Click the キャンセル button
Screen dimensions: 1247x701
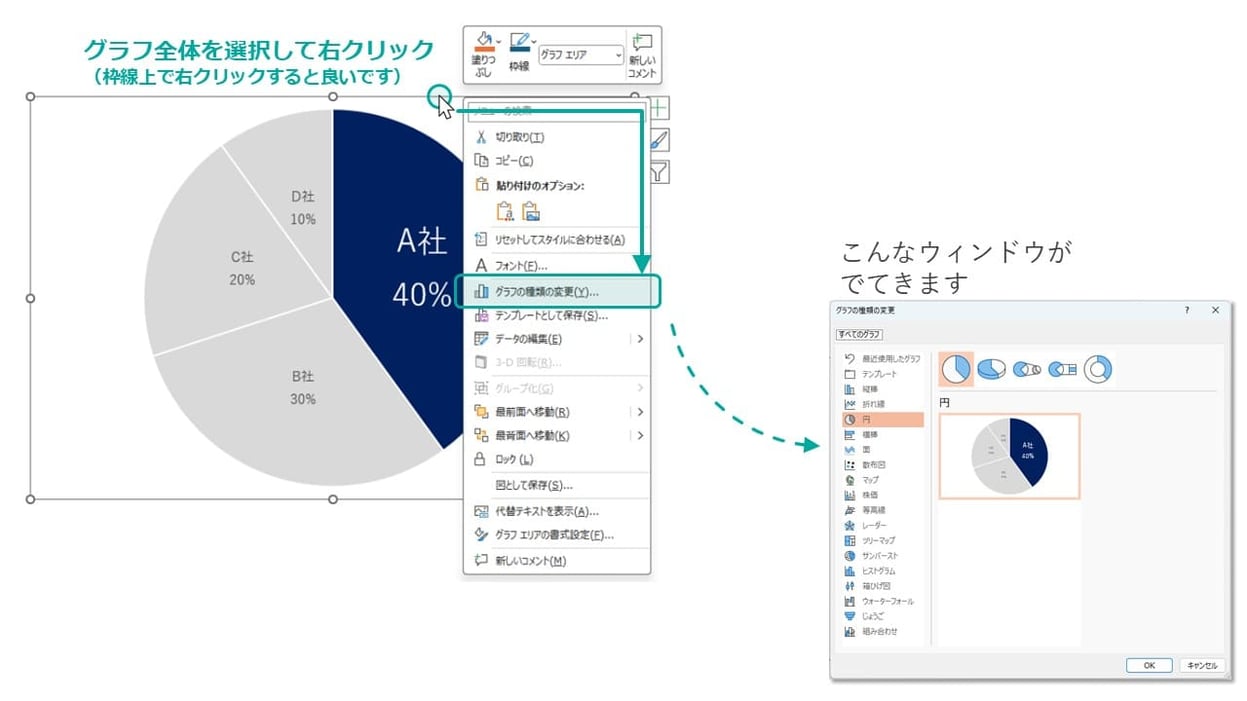tap(1201, 665)
